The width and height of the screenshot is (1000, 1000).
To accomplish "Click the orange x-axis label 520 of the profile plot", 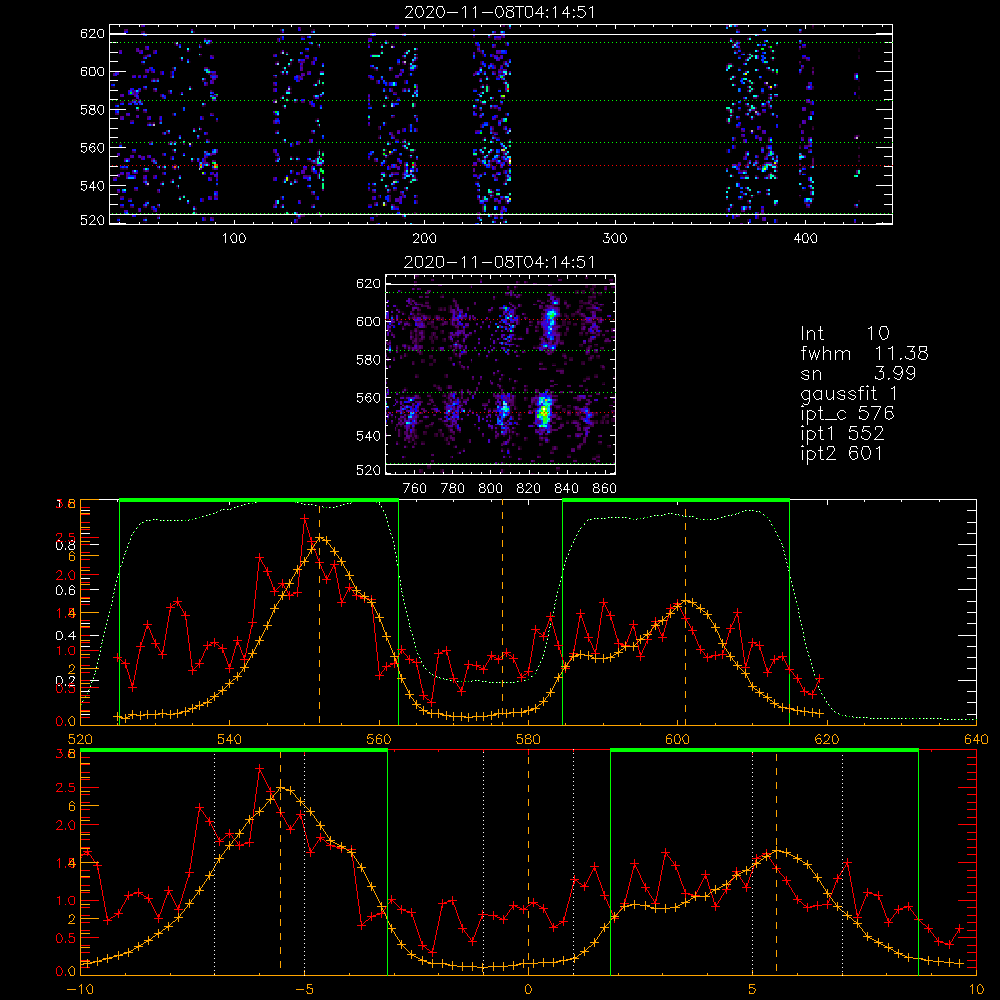I will tap(80, 740).
